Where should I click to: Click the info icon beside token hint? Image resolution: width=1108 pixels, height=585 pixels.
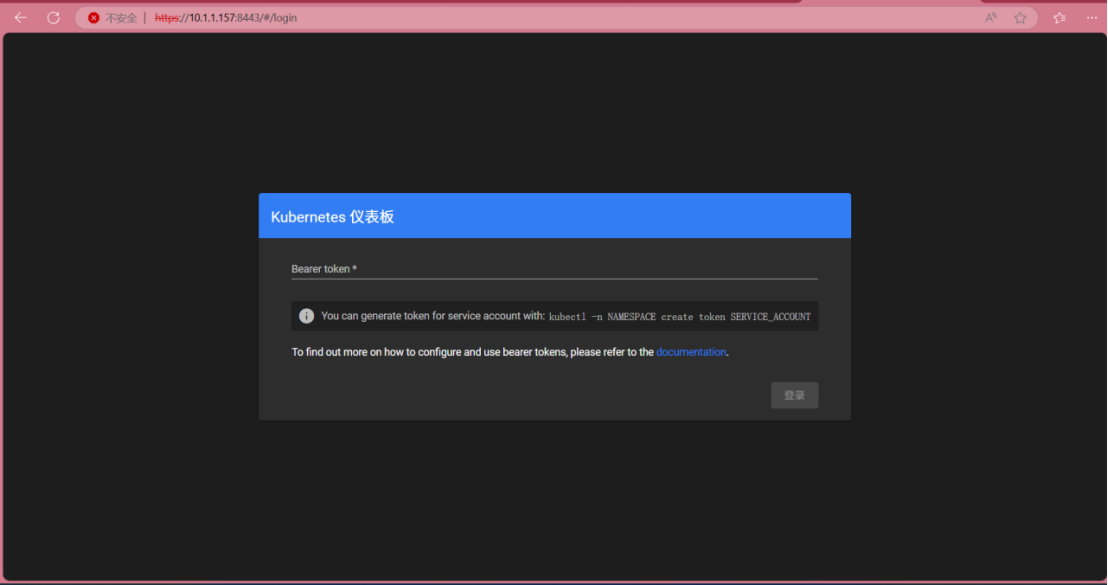coord(306,316)
